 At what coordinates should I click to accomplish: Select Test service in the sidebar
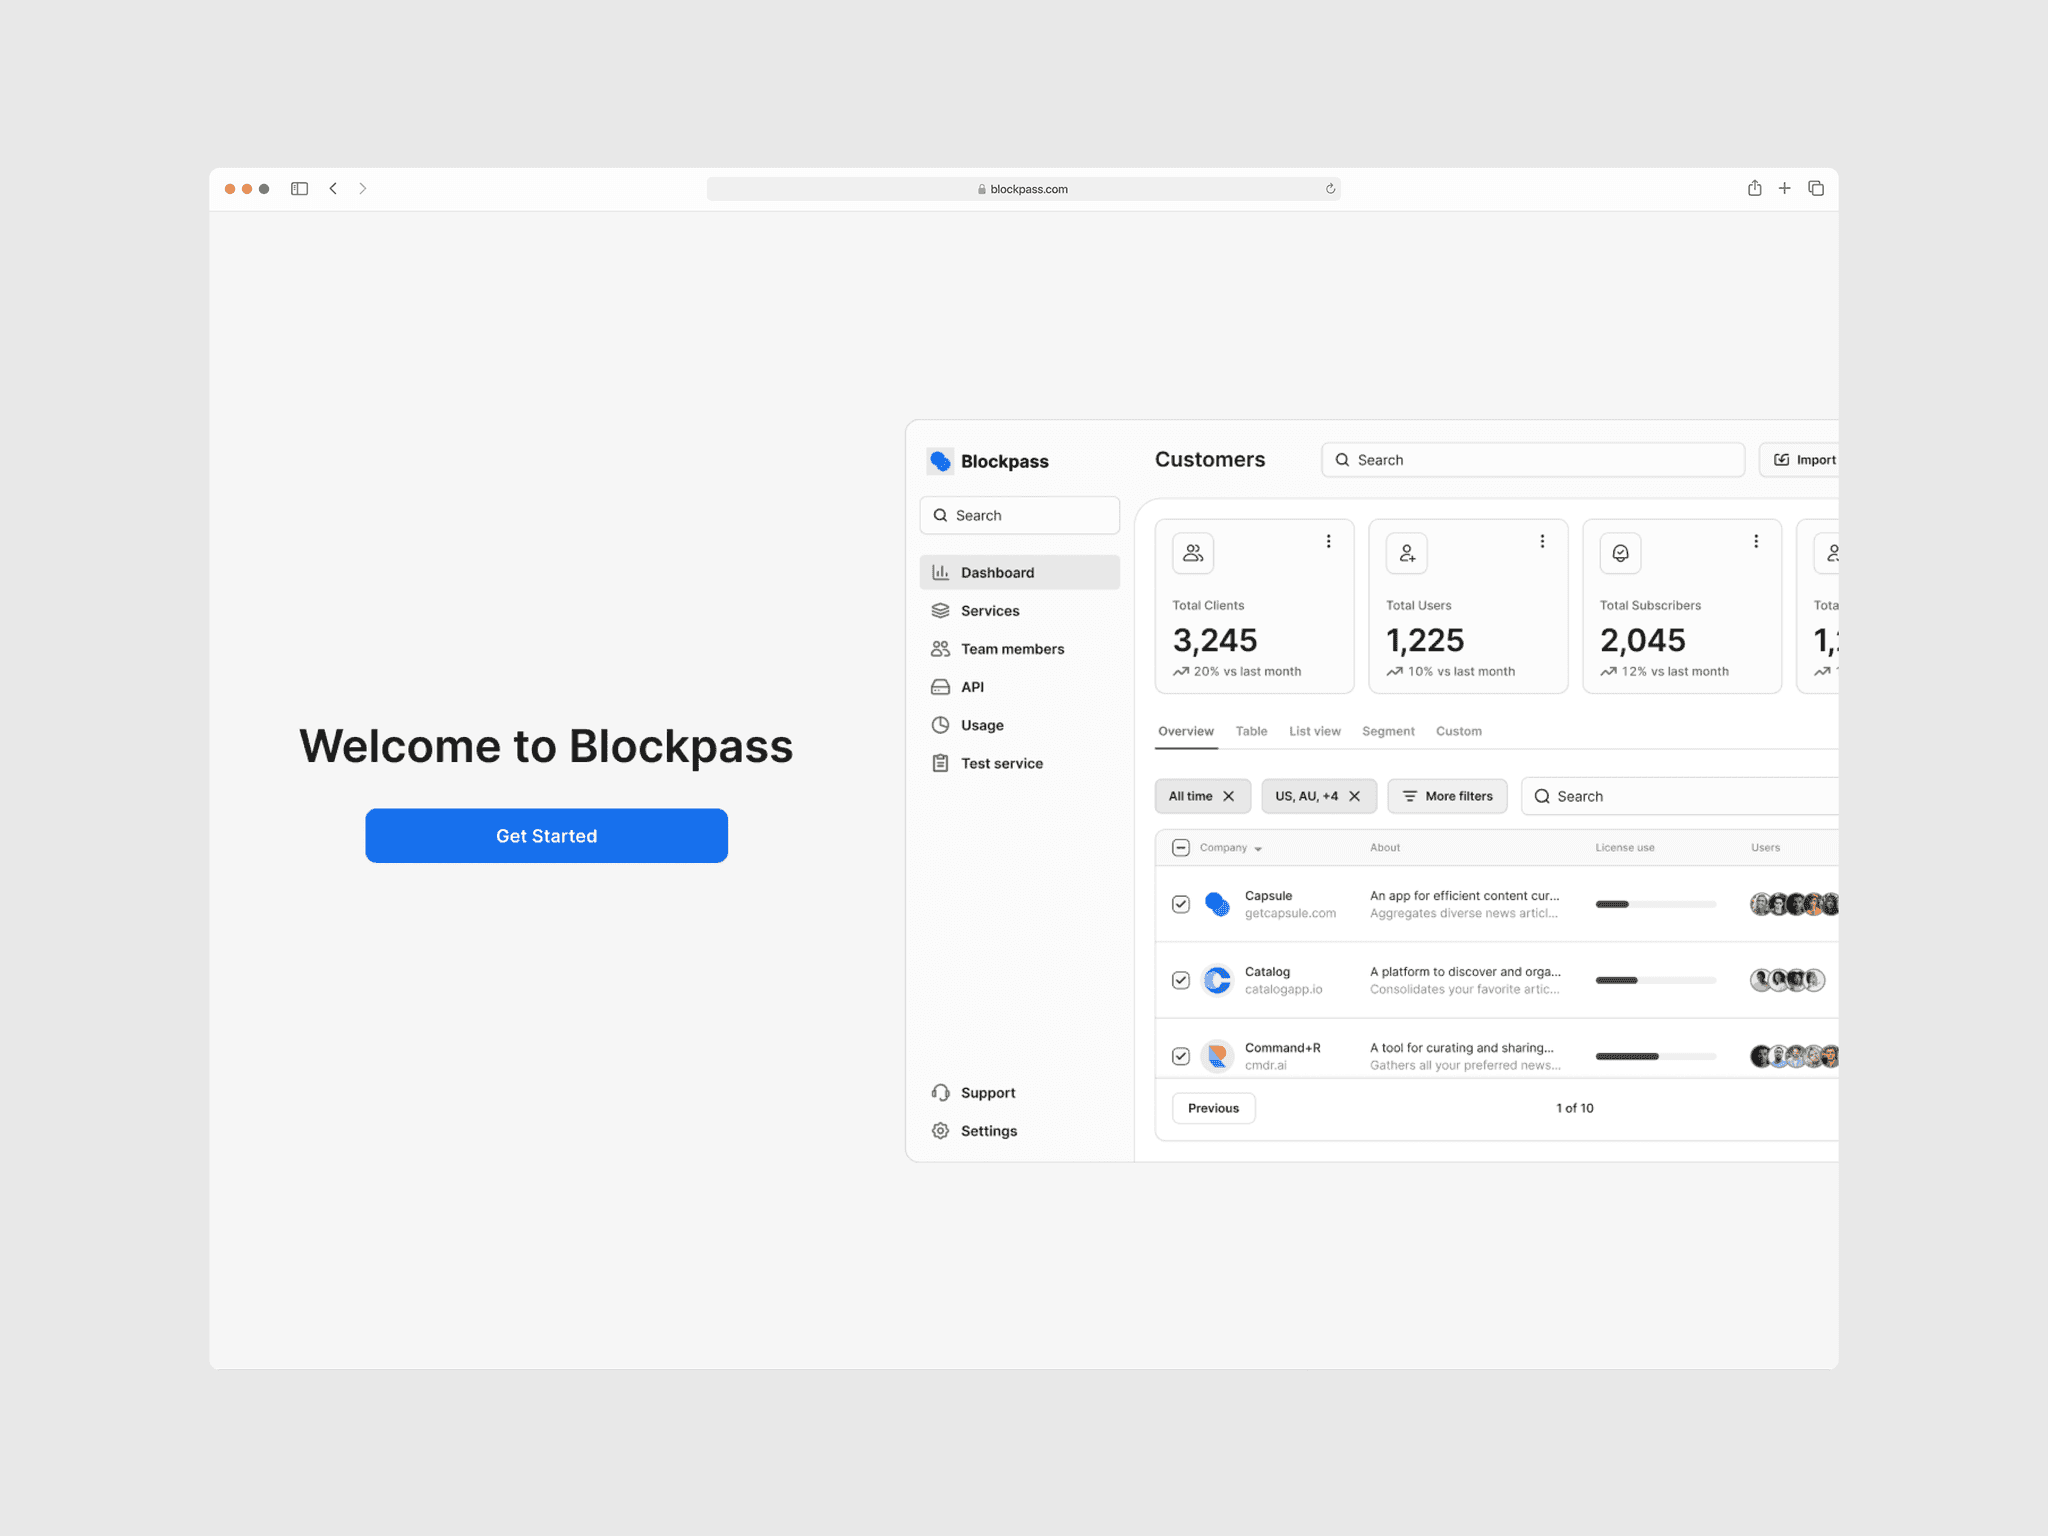[x=999, y=763]
